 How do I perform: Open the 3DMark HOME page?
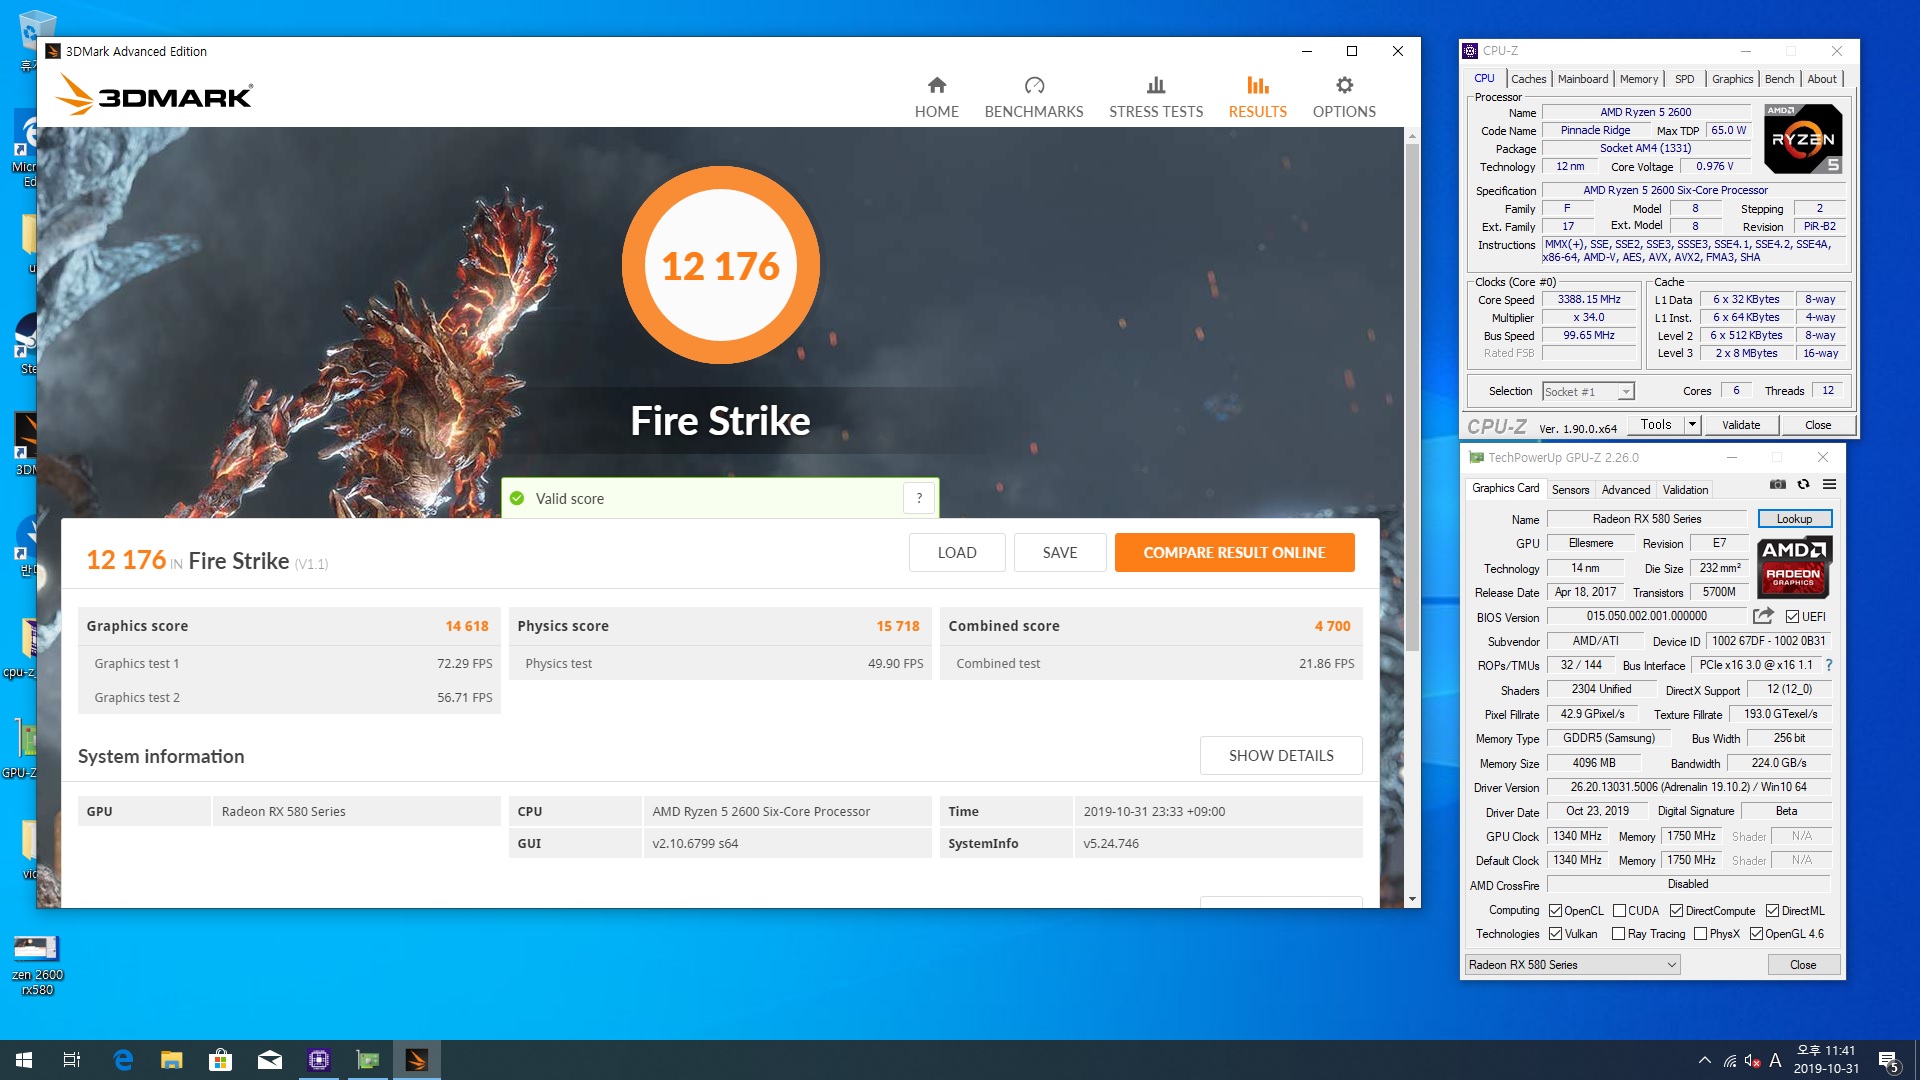pyautogui.click(x=936, y=97)
